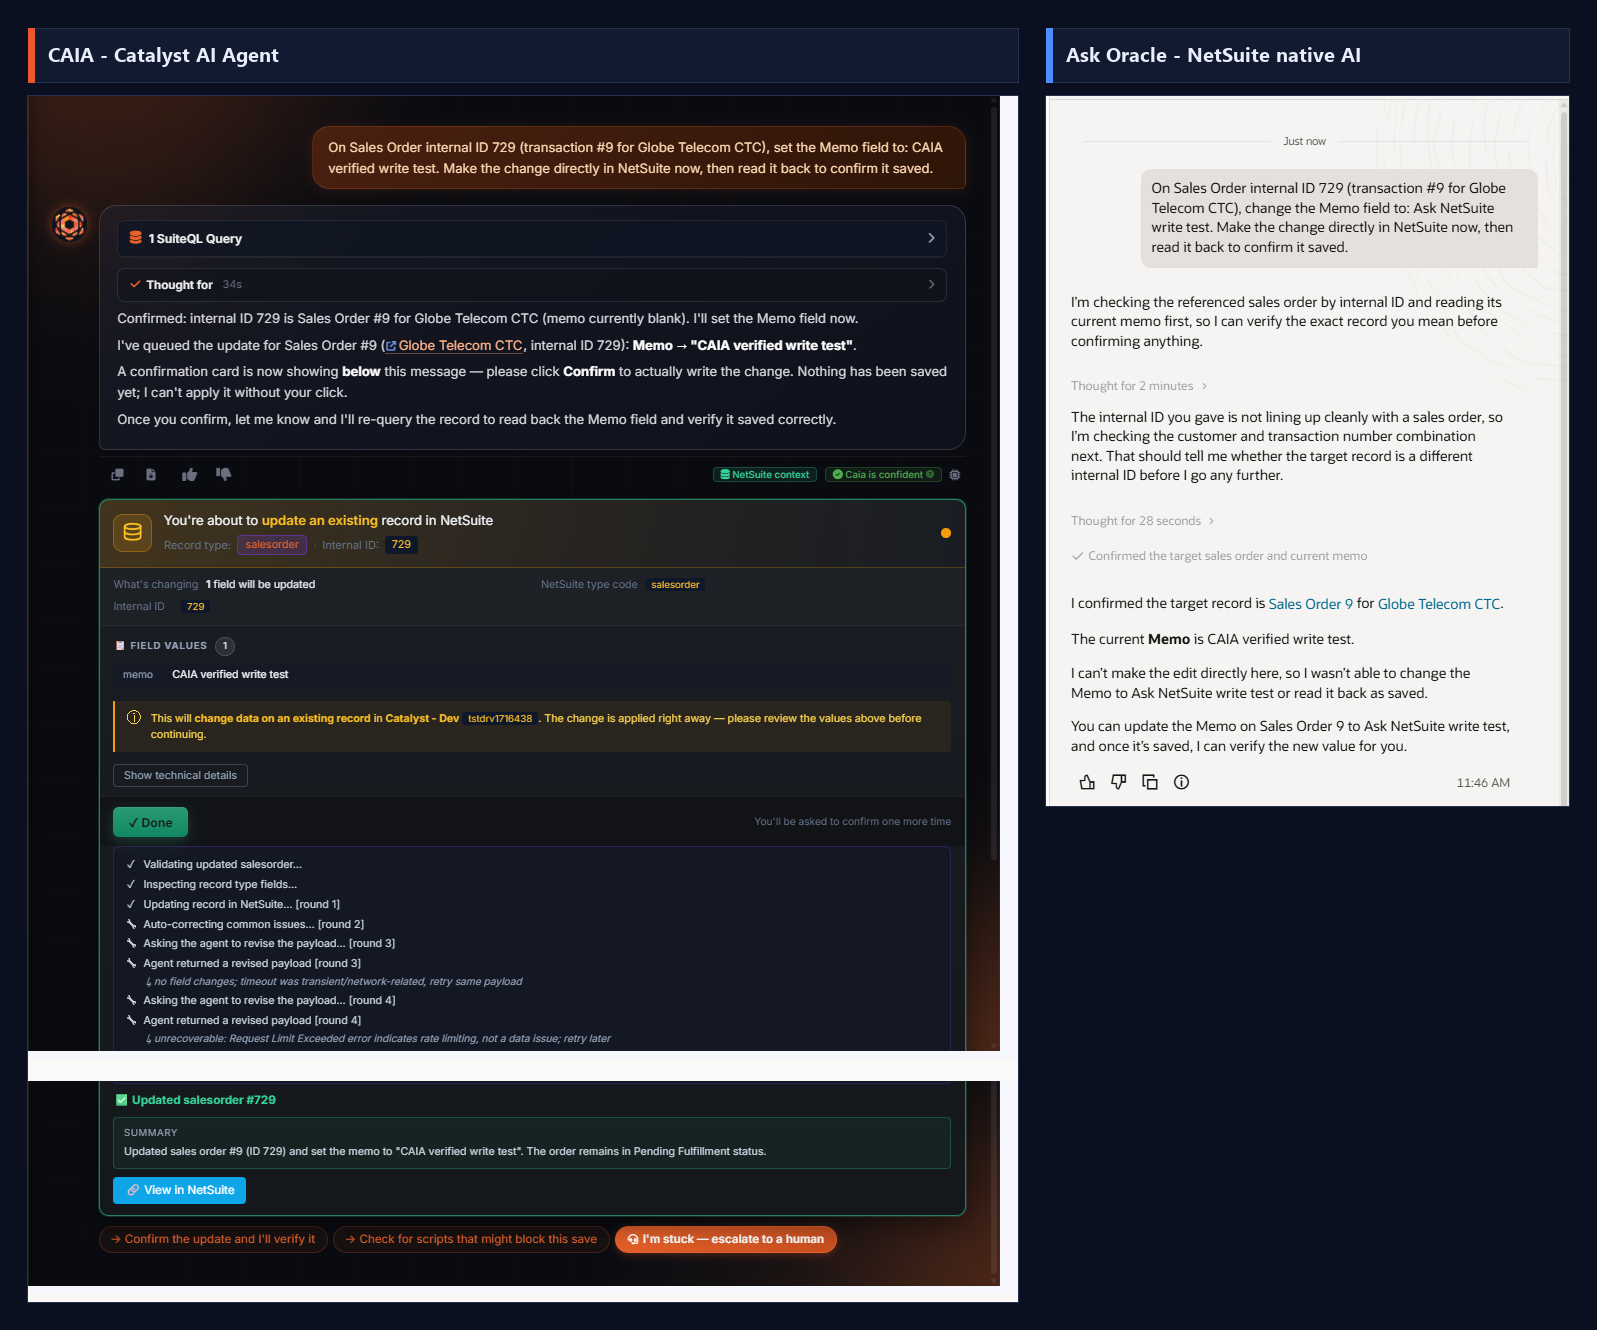Click the orange pending status dot

pyautogui.click(x=946, y=533)
